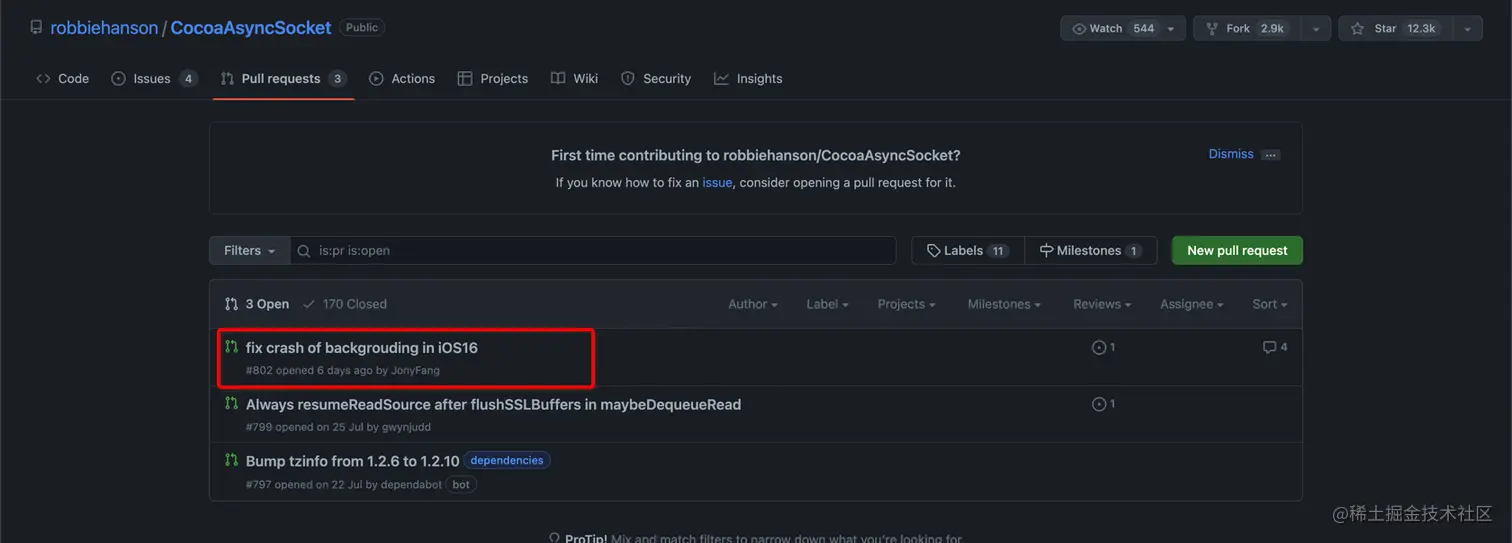The width and height of the screenshot is (1512, 543).
Task: Go to the Wiki tab
Action: click(574, 79)
